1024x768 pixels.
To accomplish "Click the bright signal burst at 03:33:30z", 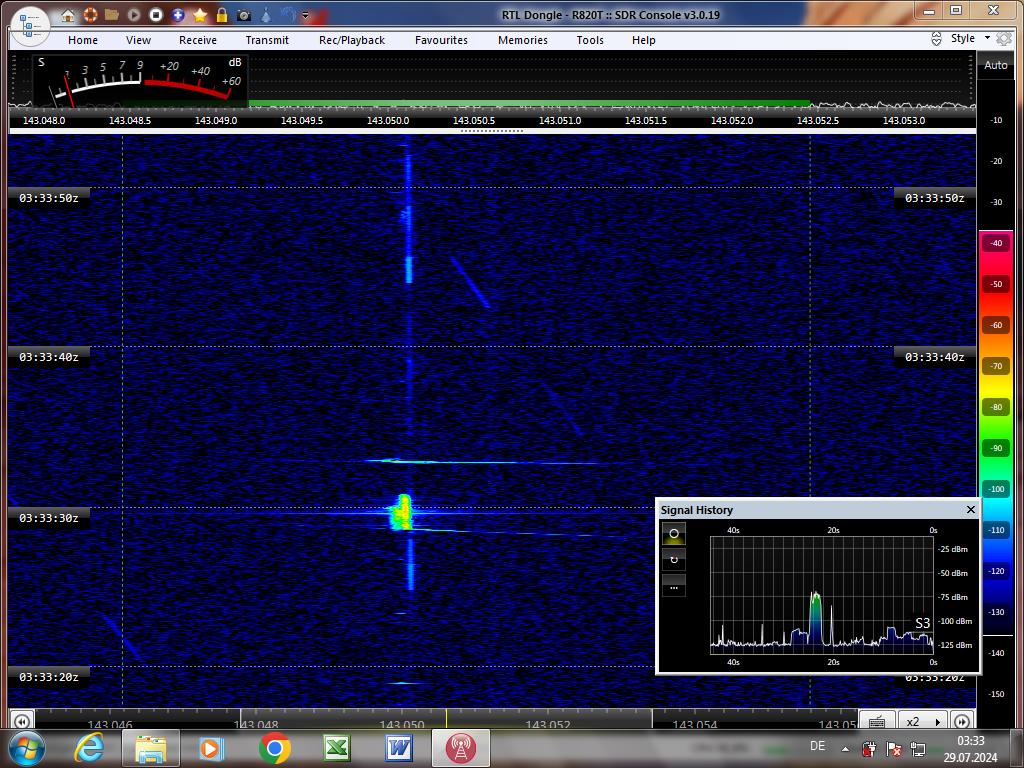I will click(401, 512).
